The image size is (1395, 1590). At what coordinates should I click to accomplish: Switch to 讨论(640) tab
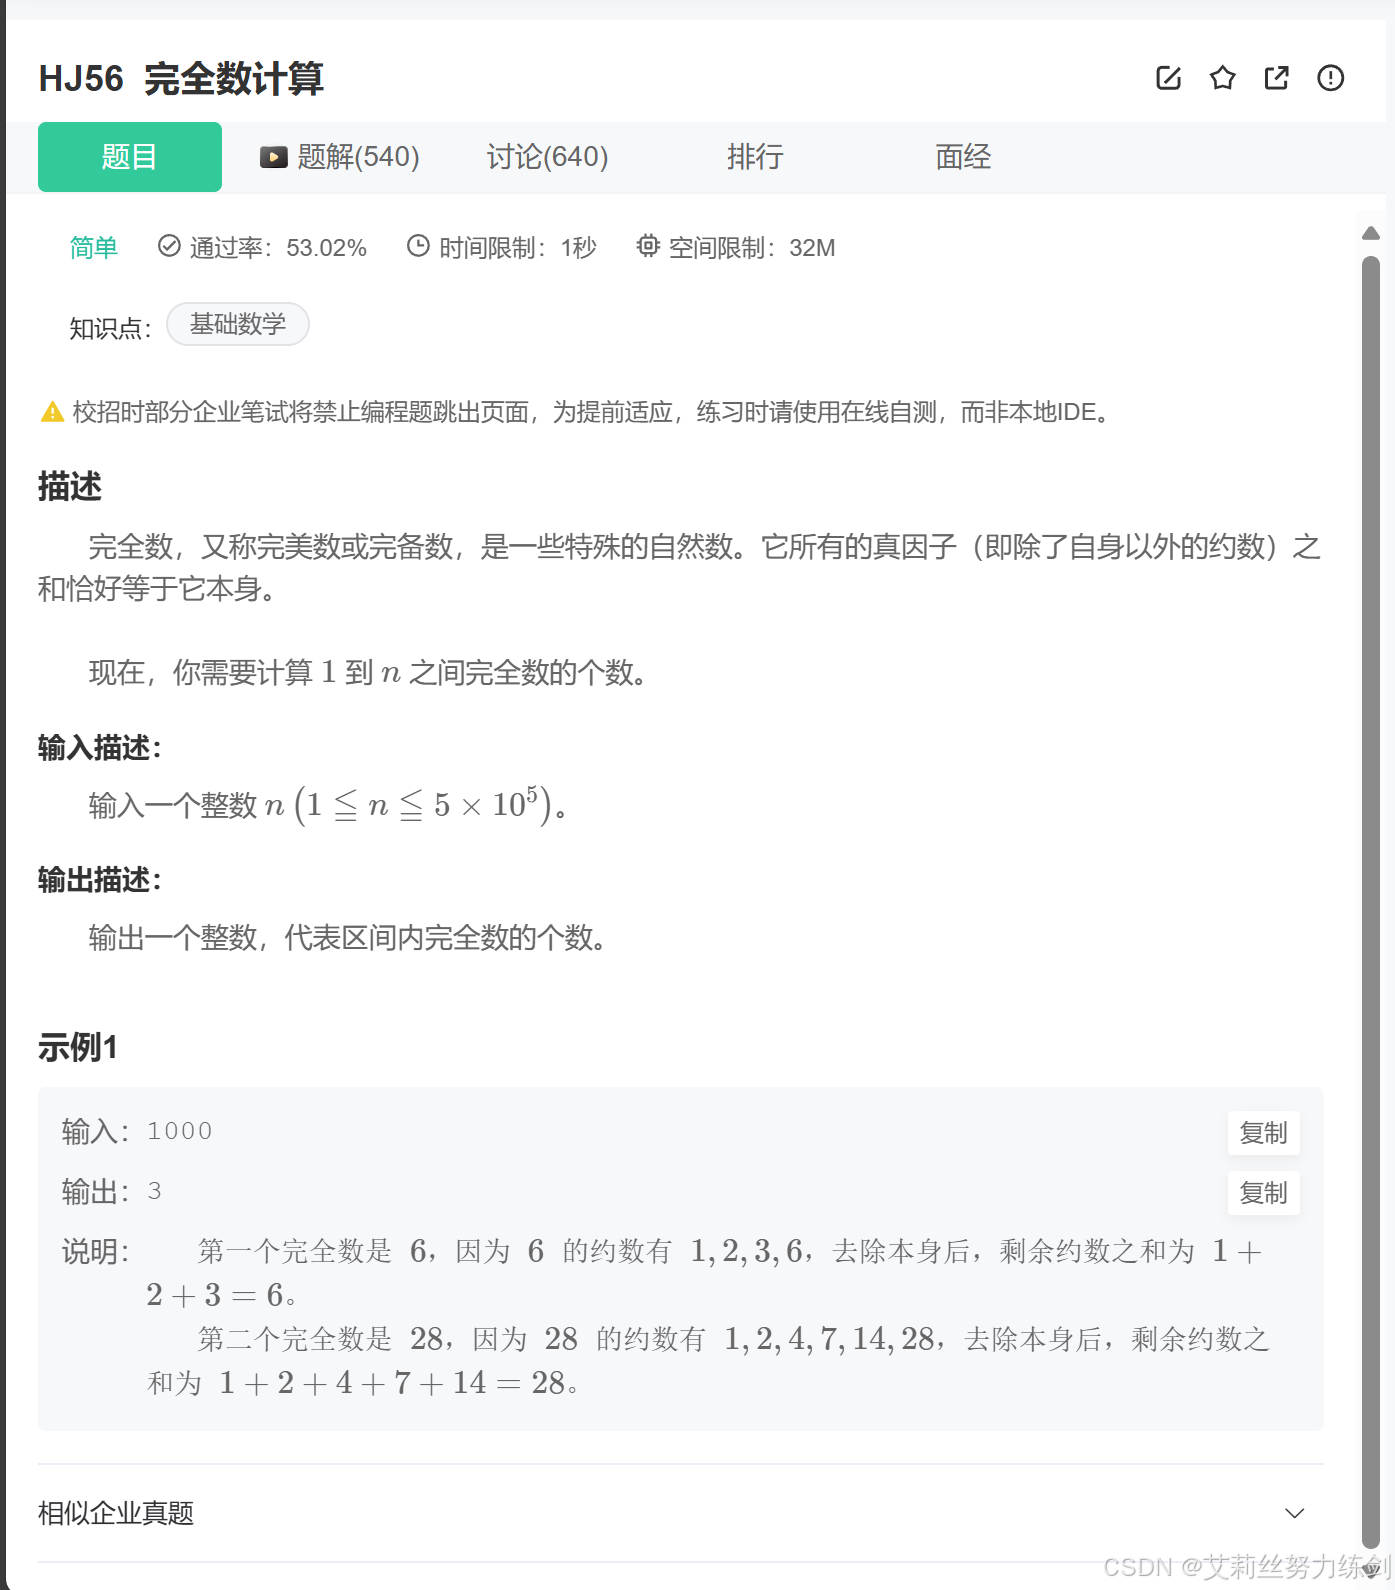(547, 157)
